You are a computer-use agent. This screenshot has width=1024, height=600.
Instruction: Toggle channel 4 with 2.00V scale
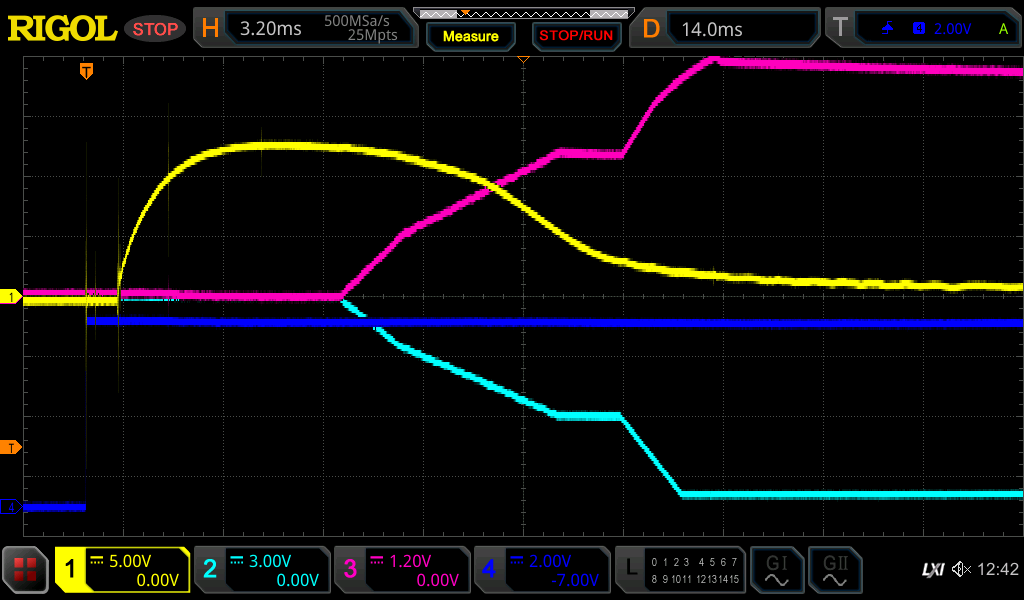[541, 570]
